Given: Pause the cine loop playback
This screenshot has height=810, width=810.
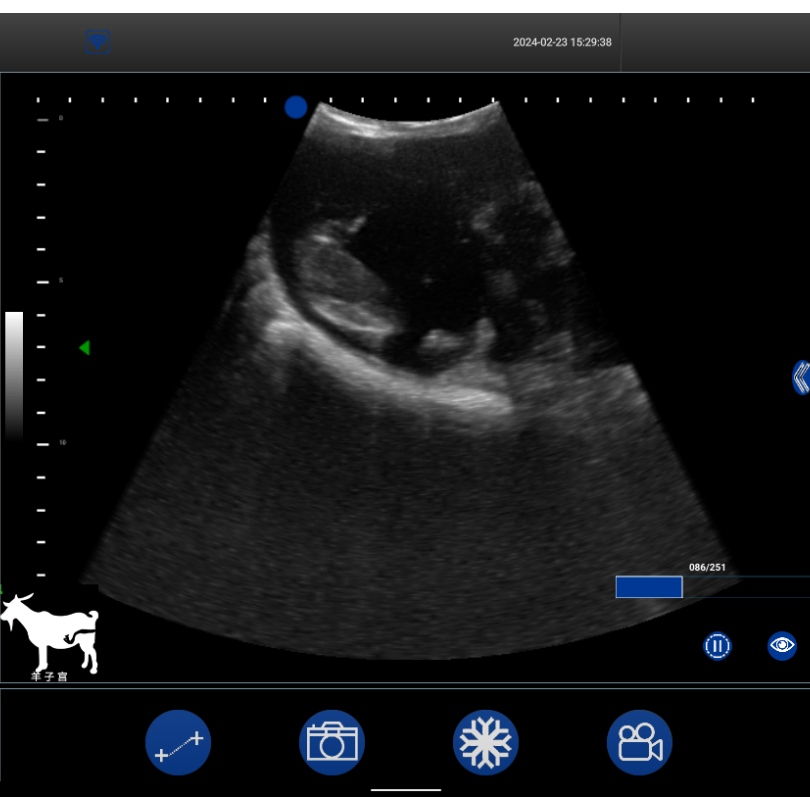Looking at the screenshot, I should 718,646.
